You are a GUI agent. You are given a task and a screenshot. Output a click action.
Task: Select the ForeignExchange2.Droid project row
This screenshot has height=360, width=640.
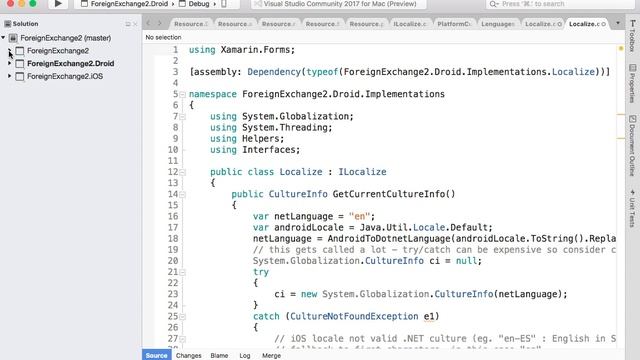pos(70,63)
